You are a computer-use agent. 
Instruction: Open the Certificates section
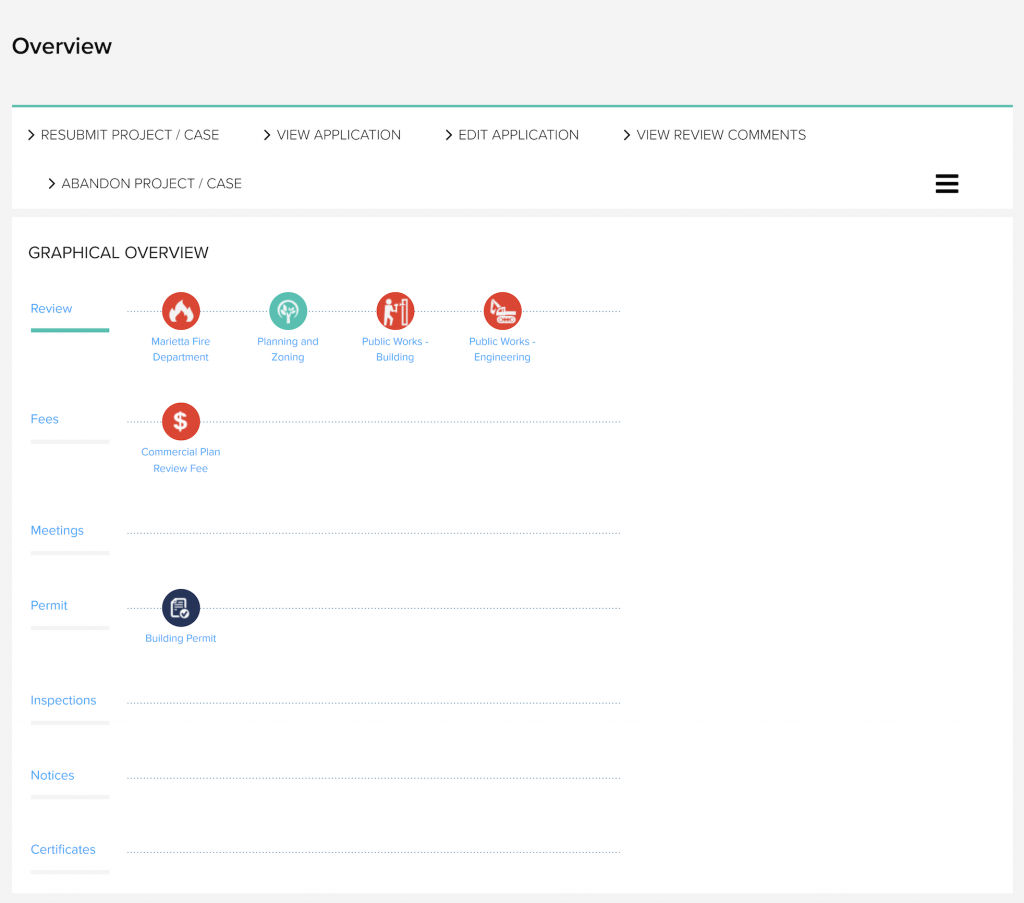coord(63,849)
